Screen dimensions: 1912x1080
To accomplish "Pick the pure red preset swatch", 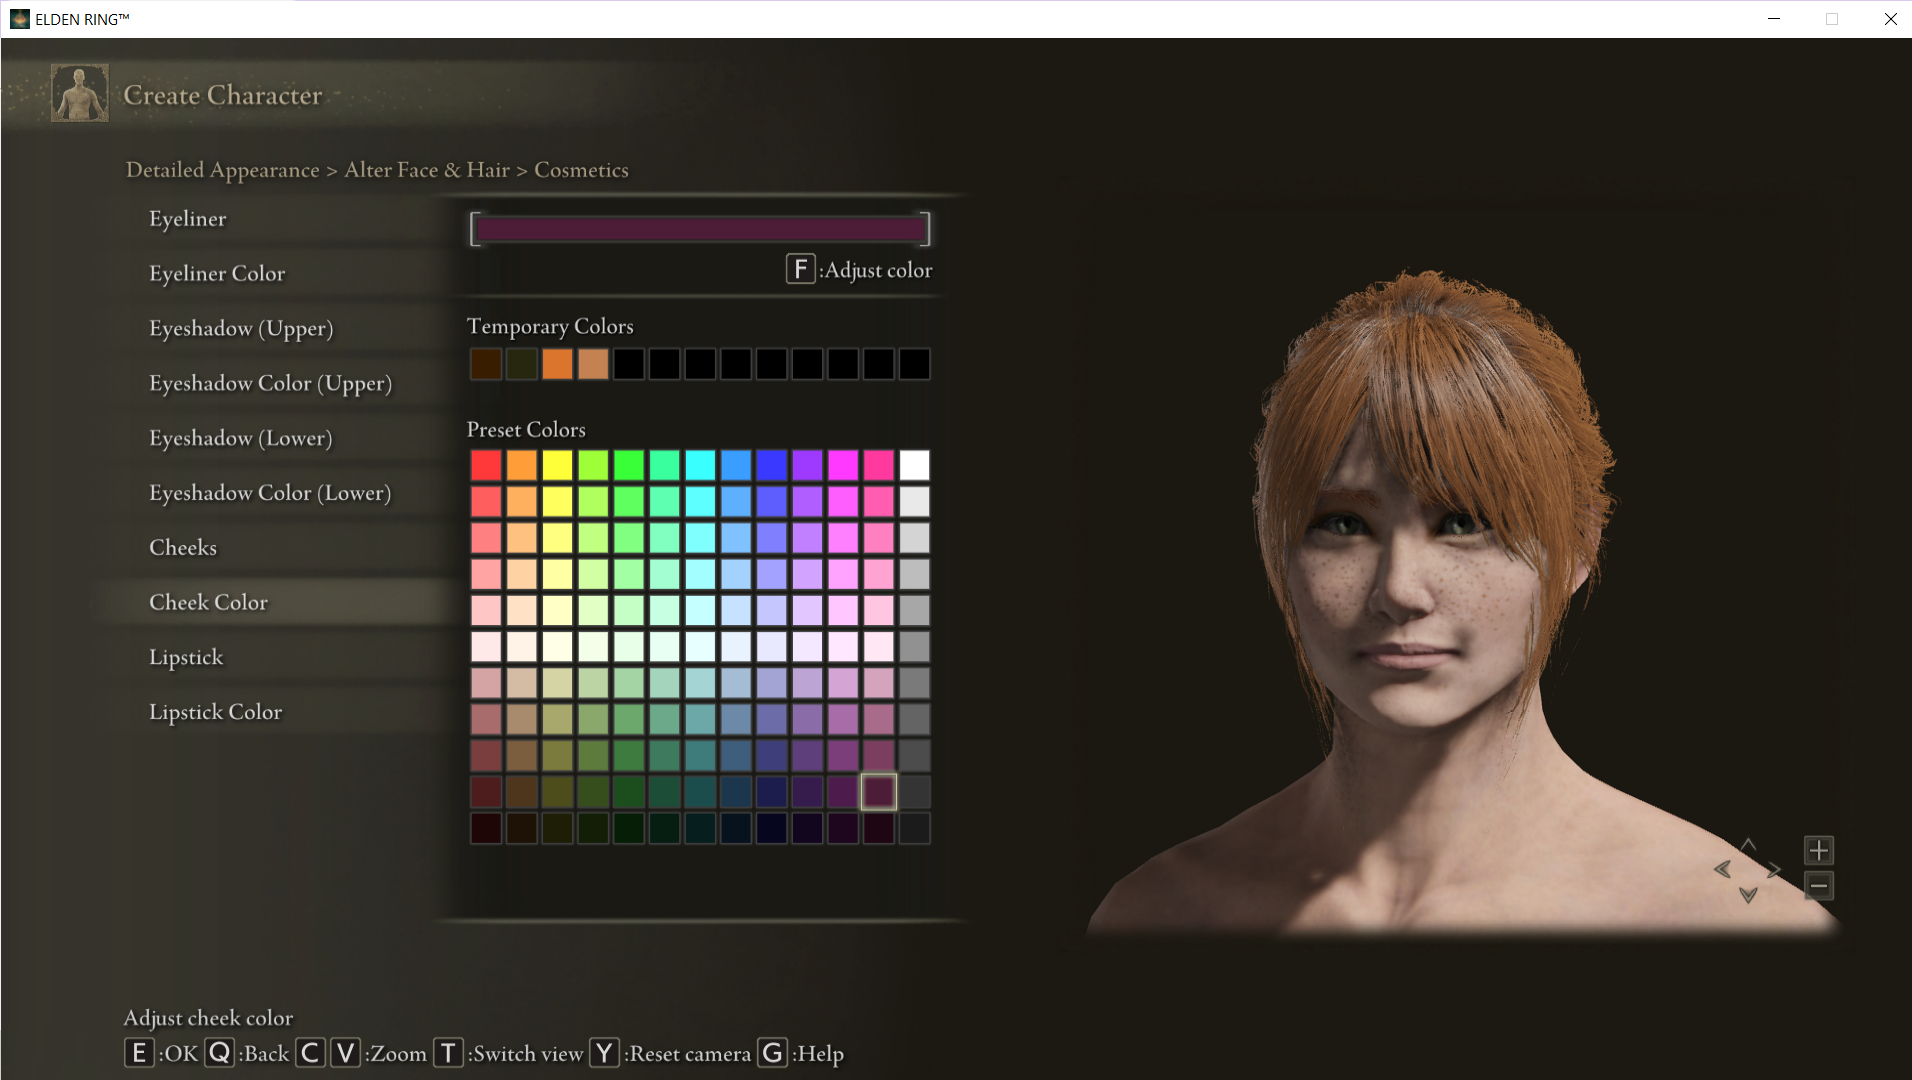I will [486, 465].
